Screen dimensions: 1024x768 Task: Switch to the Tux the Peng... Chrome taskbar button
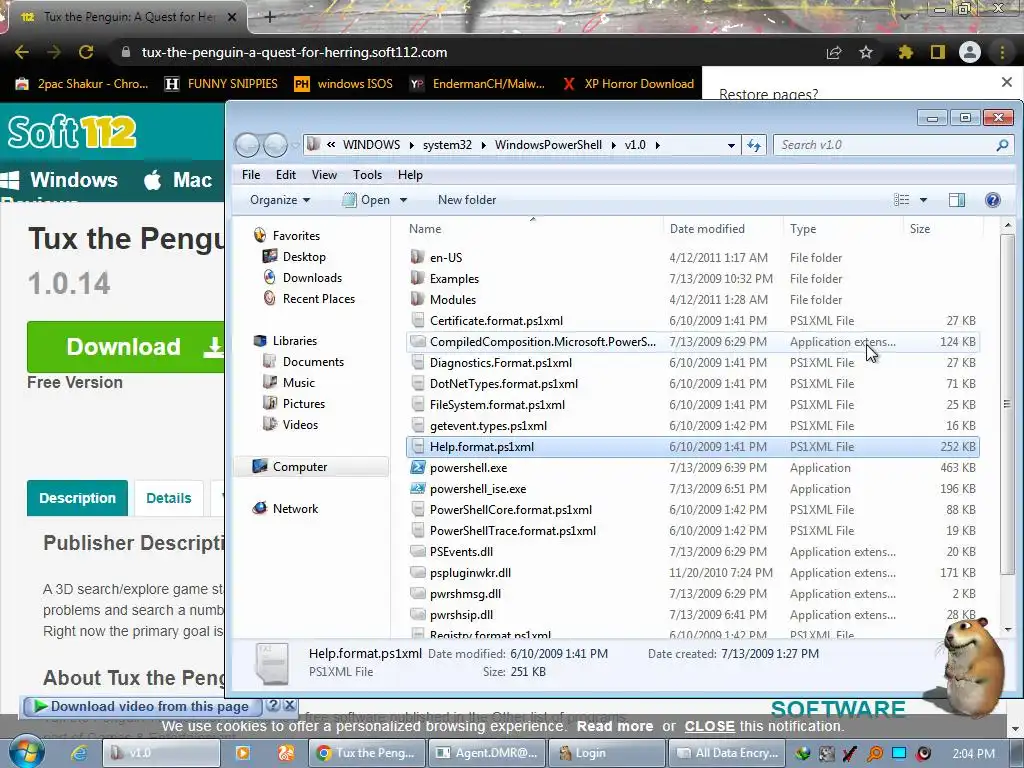[366, 753]
